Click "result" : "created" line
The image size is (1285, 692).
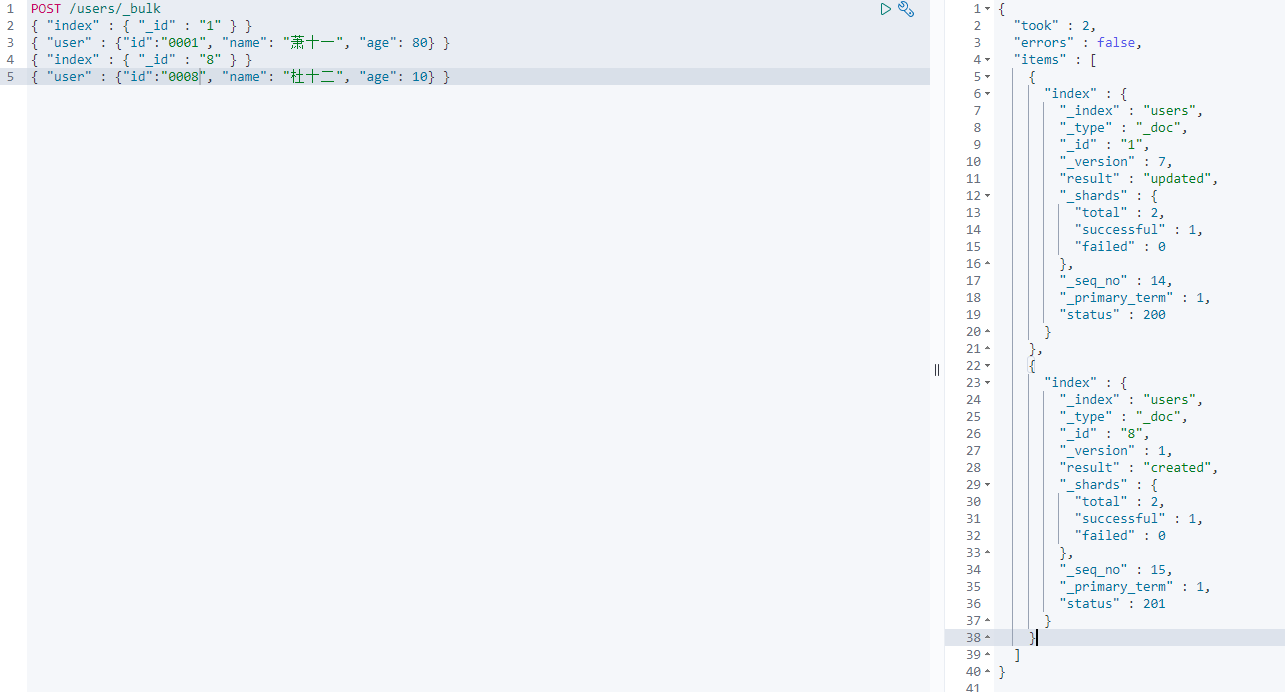pyautogui.click(x=1140, y=468)
